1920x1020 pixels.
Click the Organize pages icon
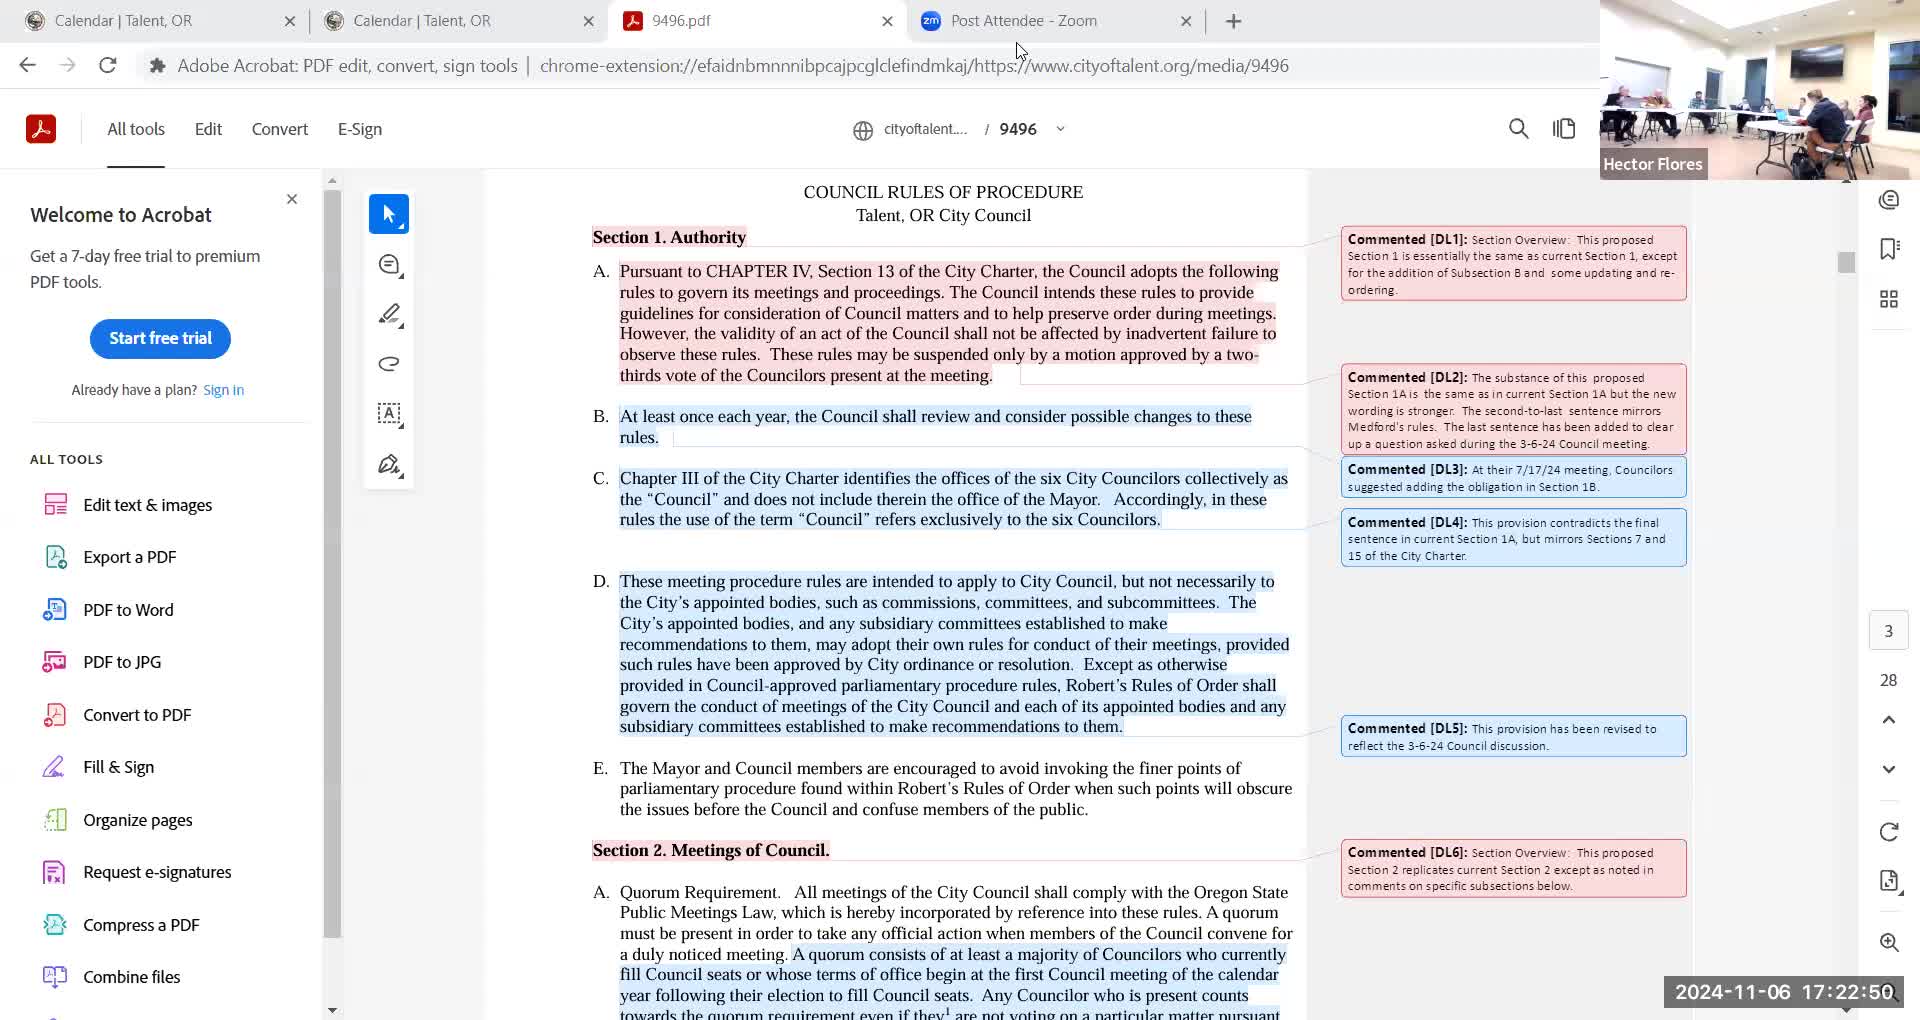click(55, 820)
